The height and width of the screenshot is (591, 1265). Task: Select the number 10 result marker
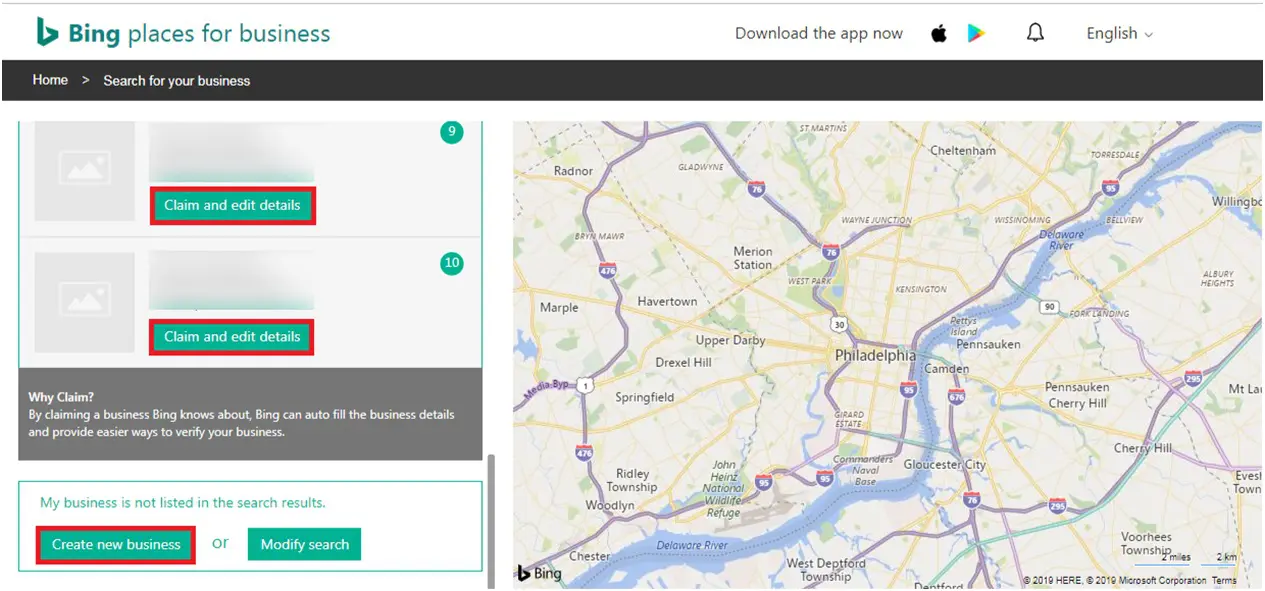pyautogui.click(x=451, y=263)
